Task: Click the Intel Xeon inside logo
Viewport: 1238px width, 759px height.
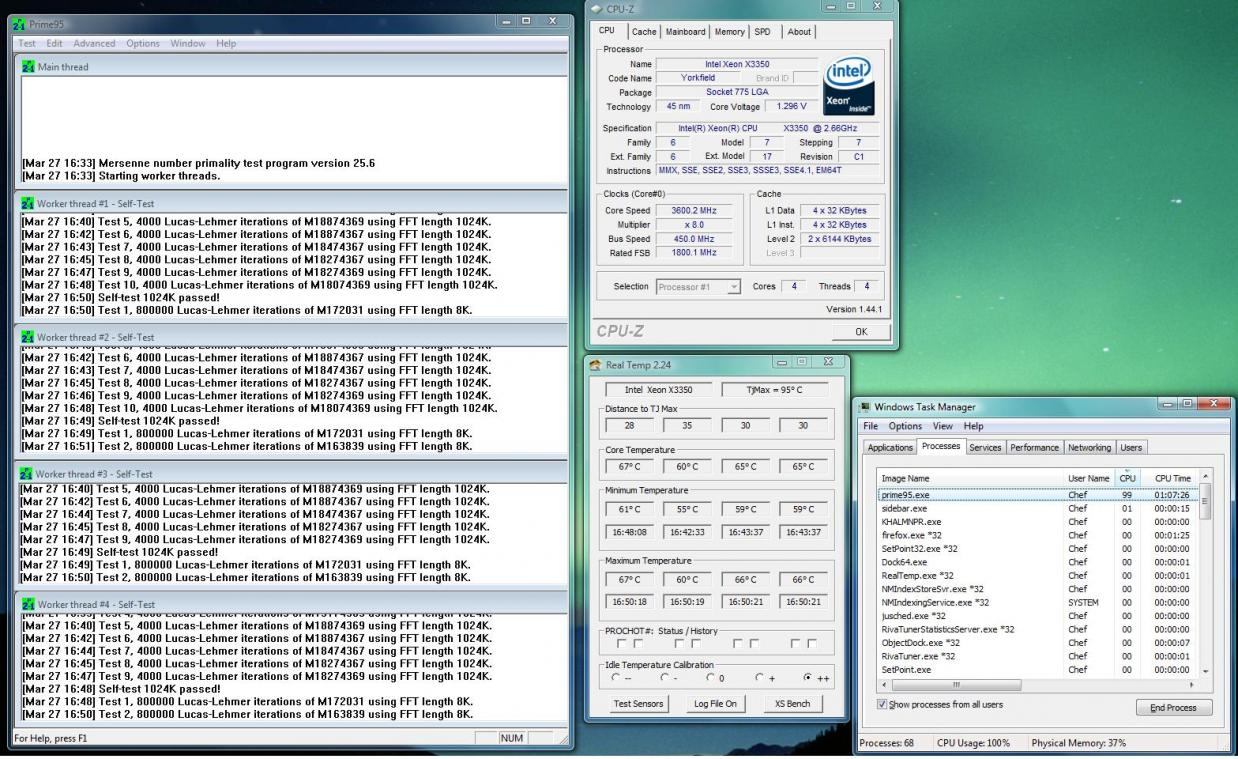Action: pos(850,85)
